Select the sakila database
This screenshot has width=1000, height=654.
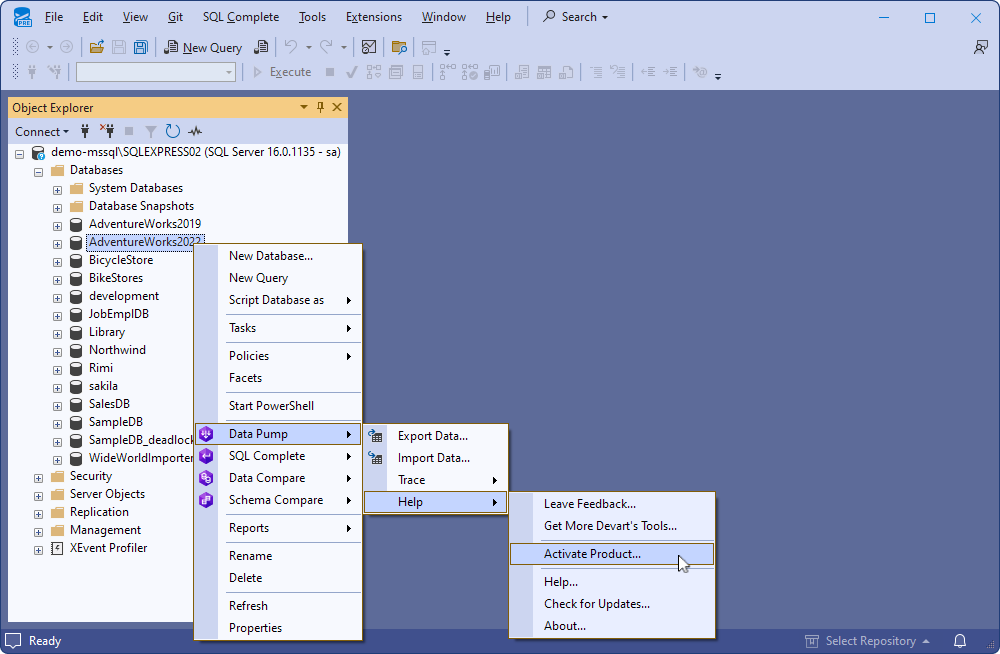[103, 386]
